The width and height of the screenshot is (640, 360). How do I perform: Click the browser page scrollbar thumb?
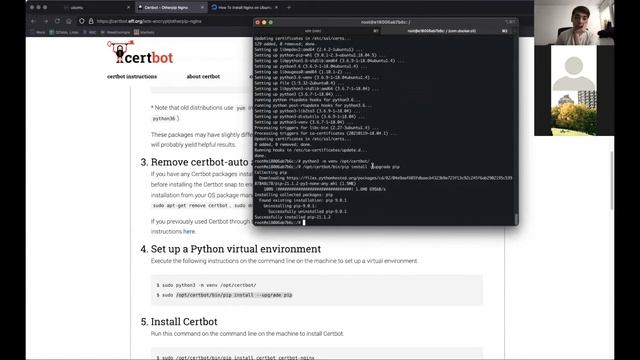coord(612,180)
